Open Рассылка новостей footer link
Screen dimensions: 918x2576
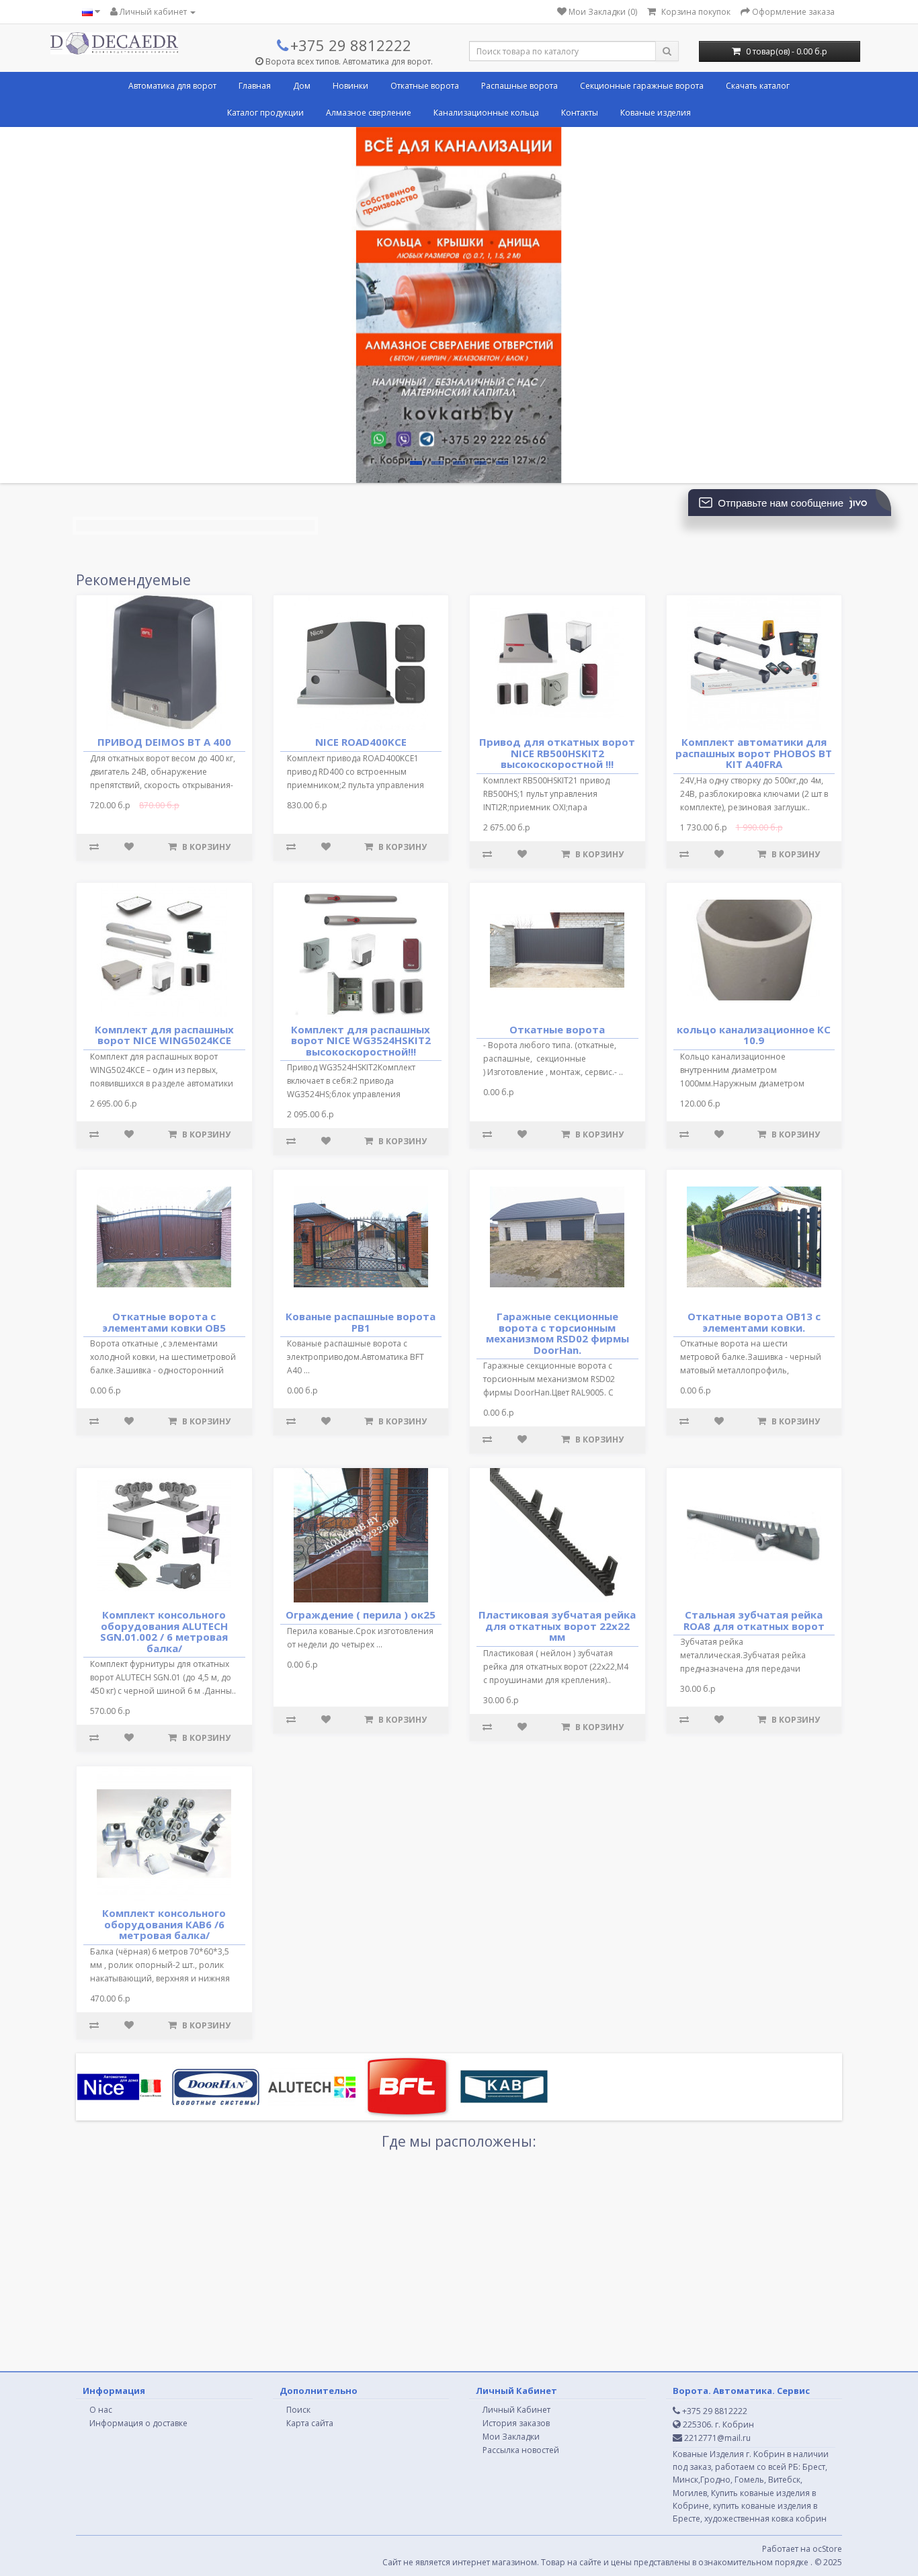pyautogui.click(x=520, y=2450)
